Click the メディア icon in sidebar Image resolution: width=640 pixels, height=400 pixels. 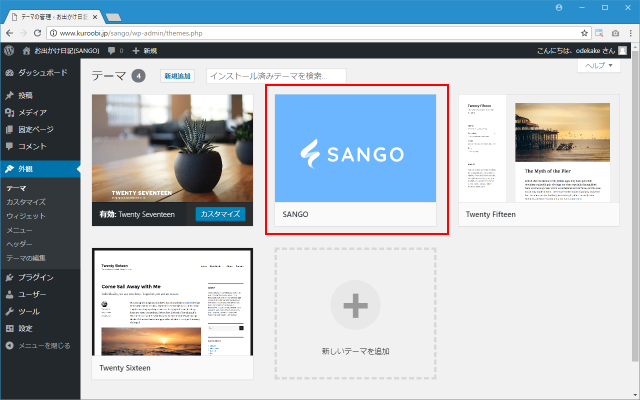point(9,112)
